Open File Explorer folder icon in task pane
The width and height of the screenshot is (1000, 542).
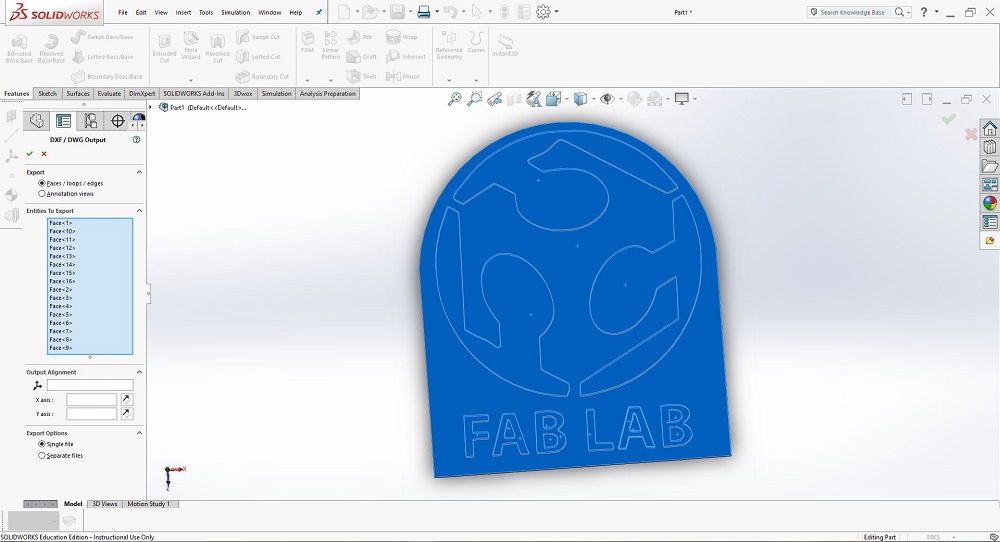pyautogui.click(x=989, y=166)
